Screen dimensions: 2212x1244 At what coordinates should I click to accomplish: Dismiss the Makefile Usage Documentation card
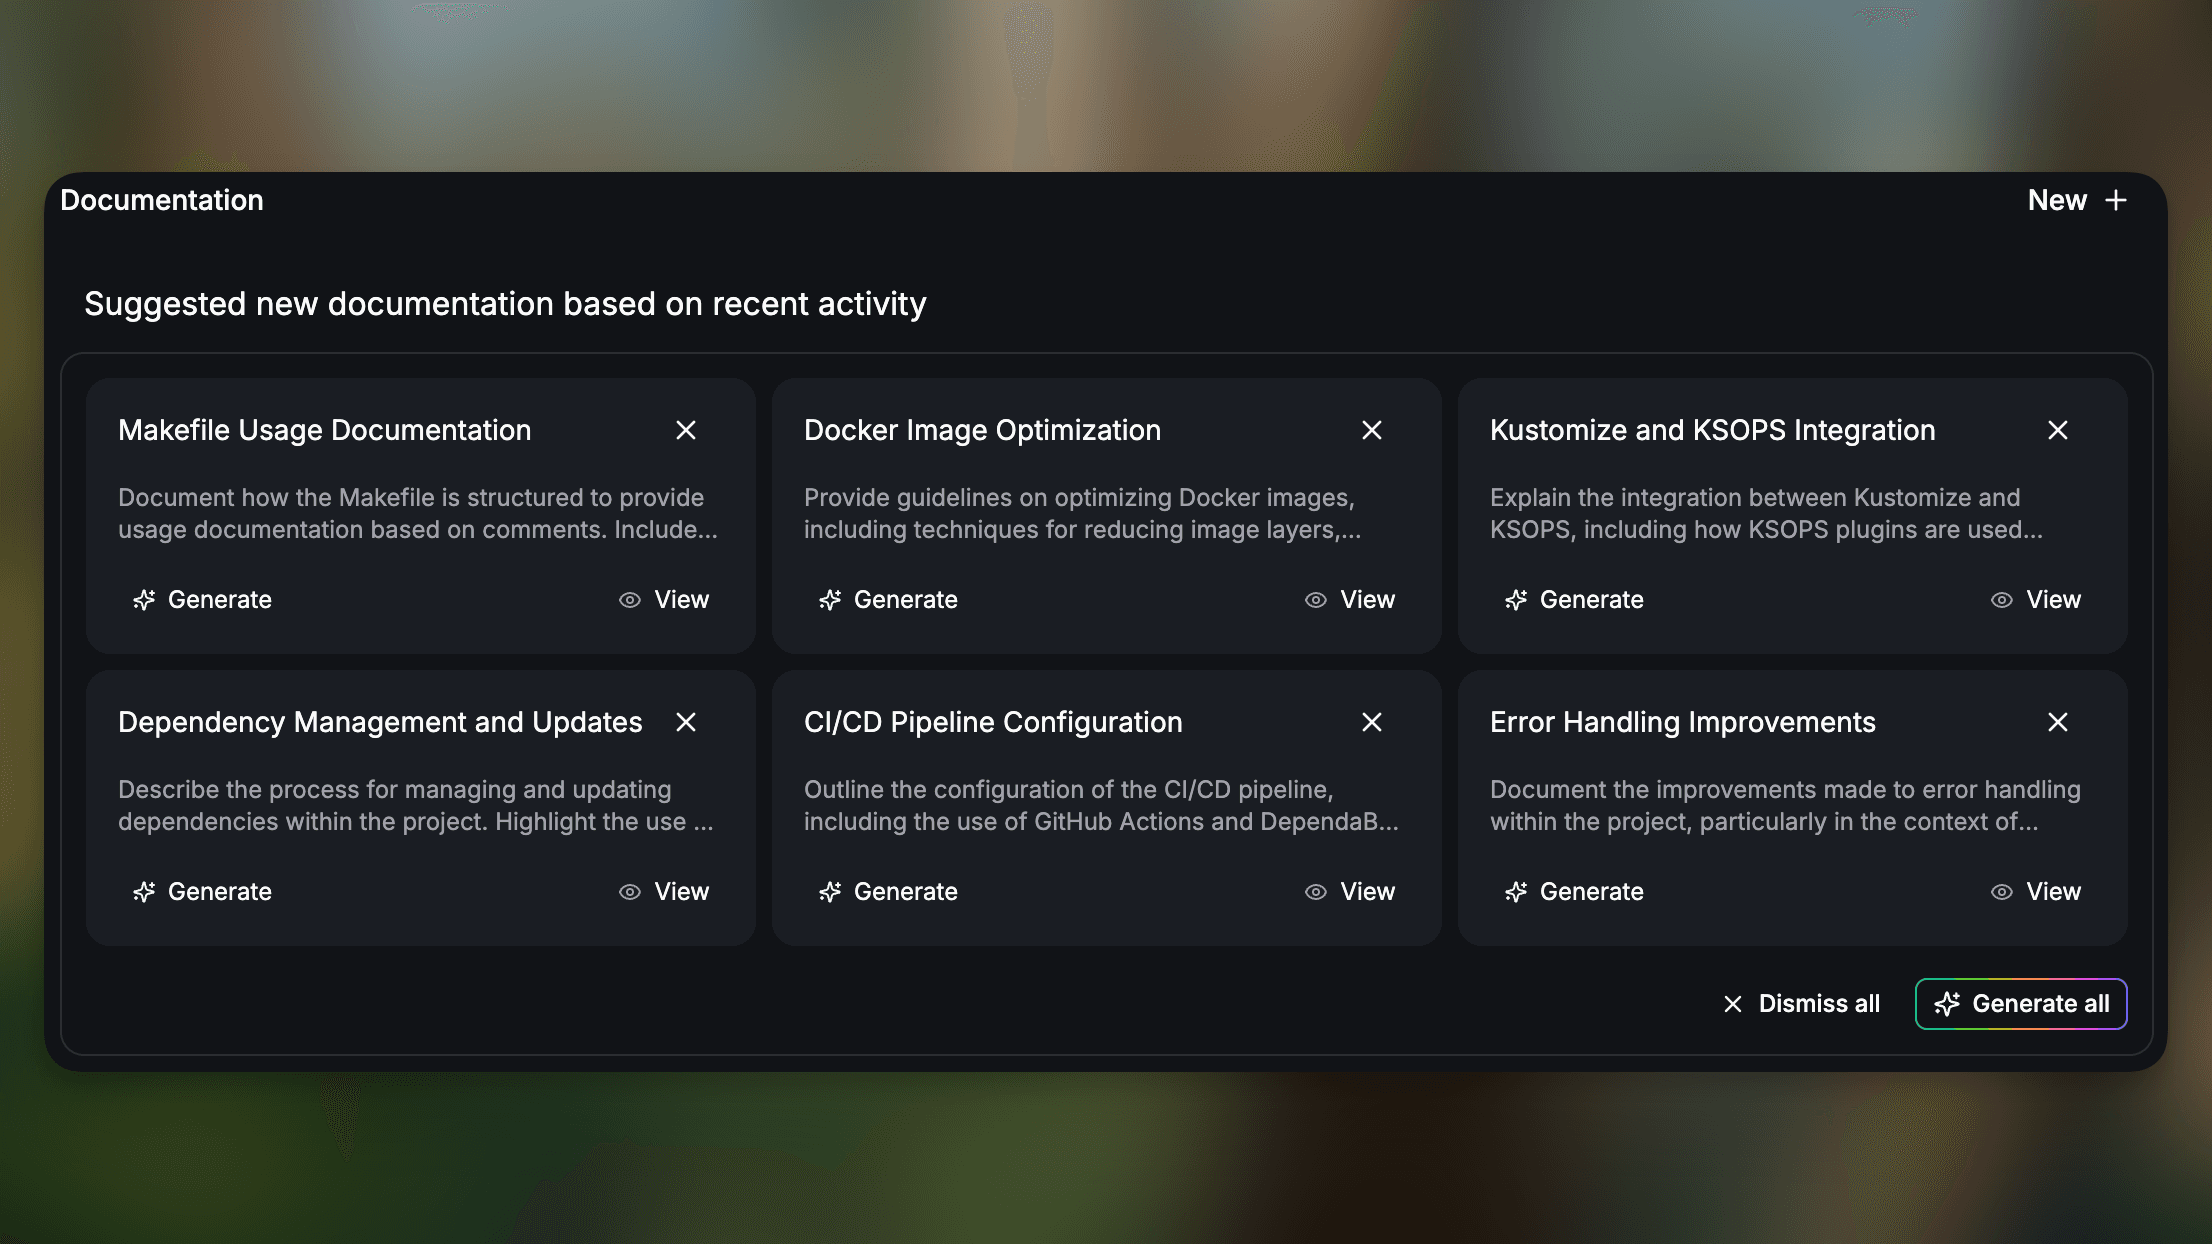[687, 430]
